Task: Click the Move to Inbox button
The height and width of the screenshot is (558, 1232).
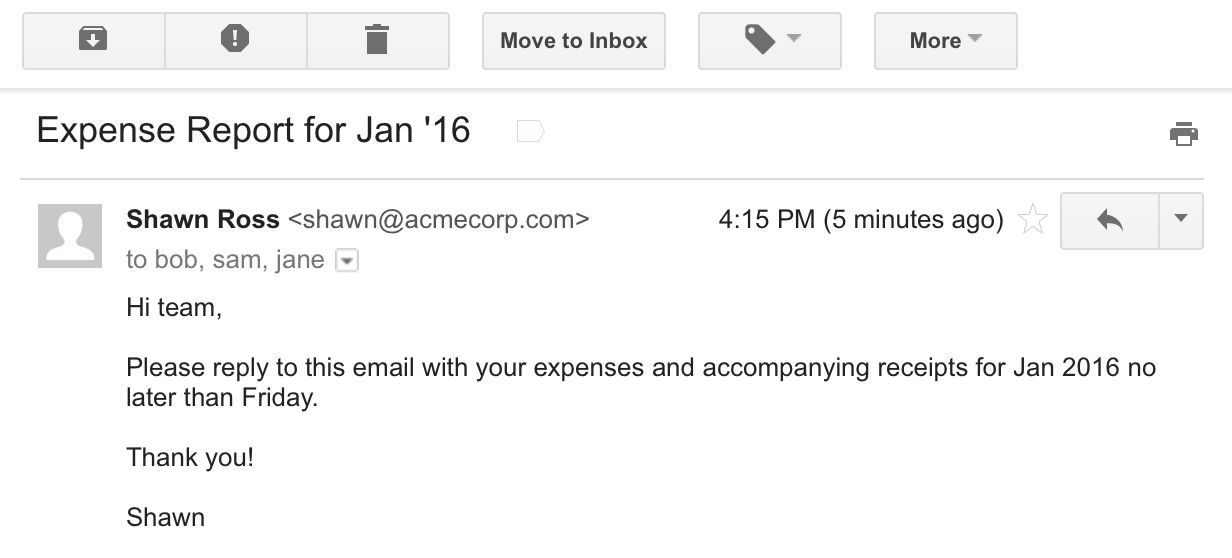Action: point(573,40)
